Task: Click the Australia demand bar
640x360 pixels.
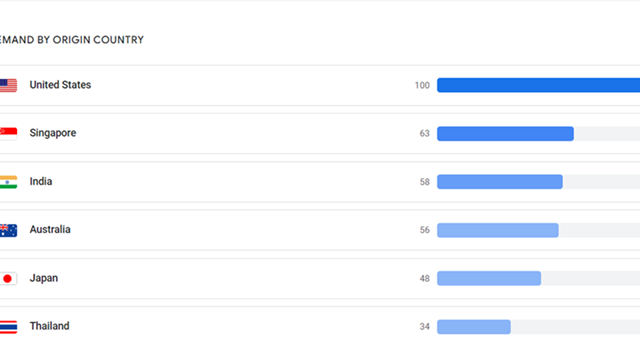Action: click(498, 230)
